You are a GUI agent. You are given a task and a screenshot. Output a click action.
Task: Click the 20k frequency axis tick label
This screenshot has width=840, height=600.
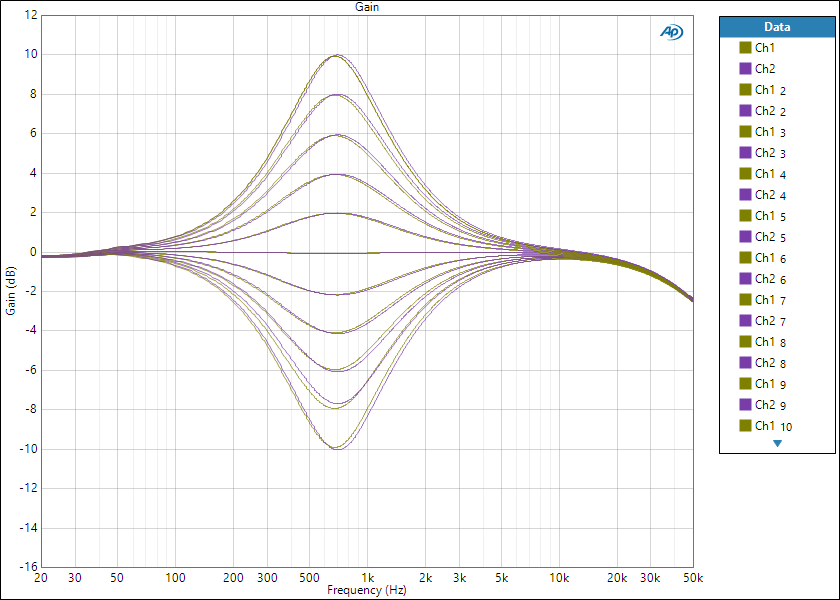[x=617, y=578]
